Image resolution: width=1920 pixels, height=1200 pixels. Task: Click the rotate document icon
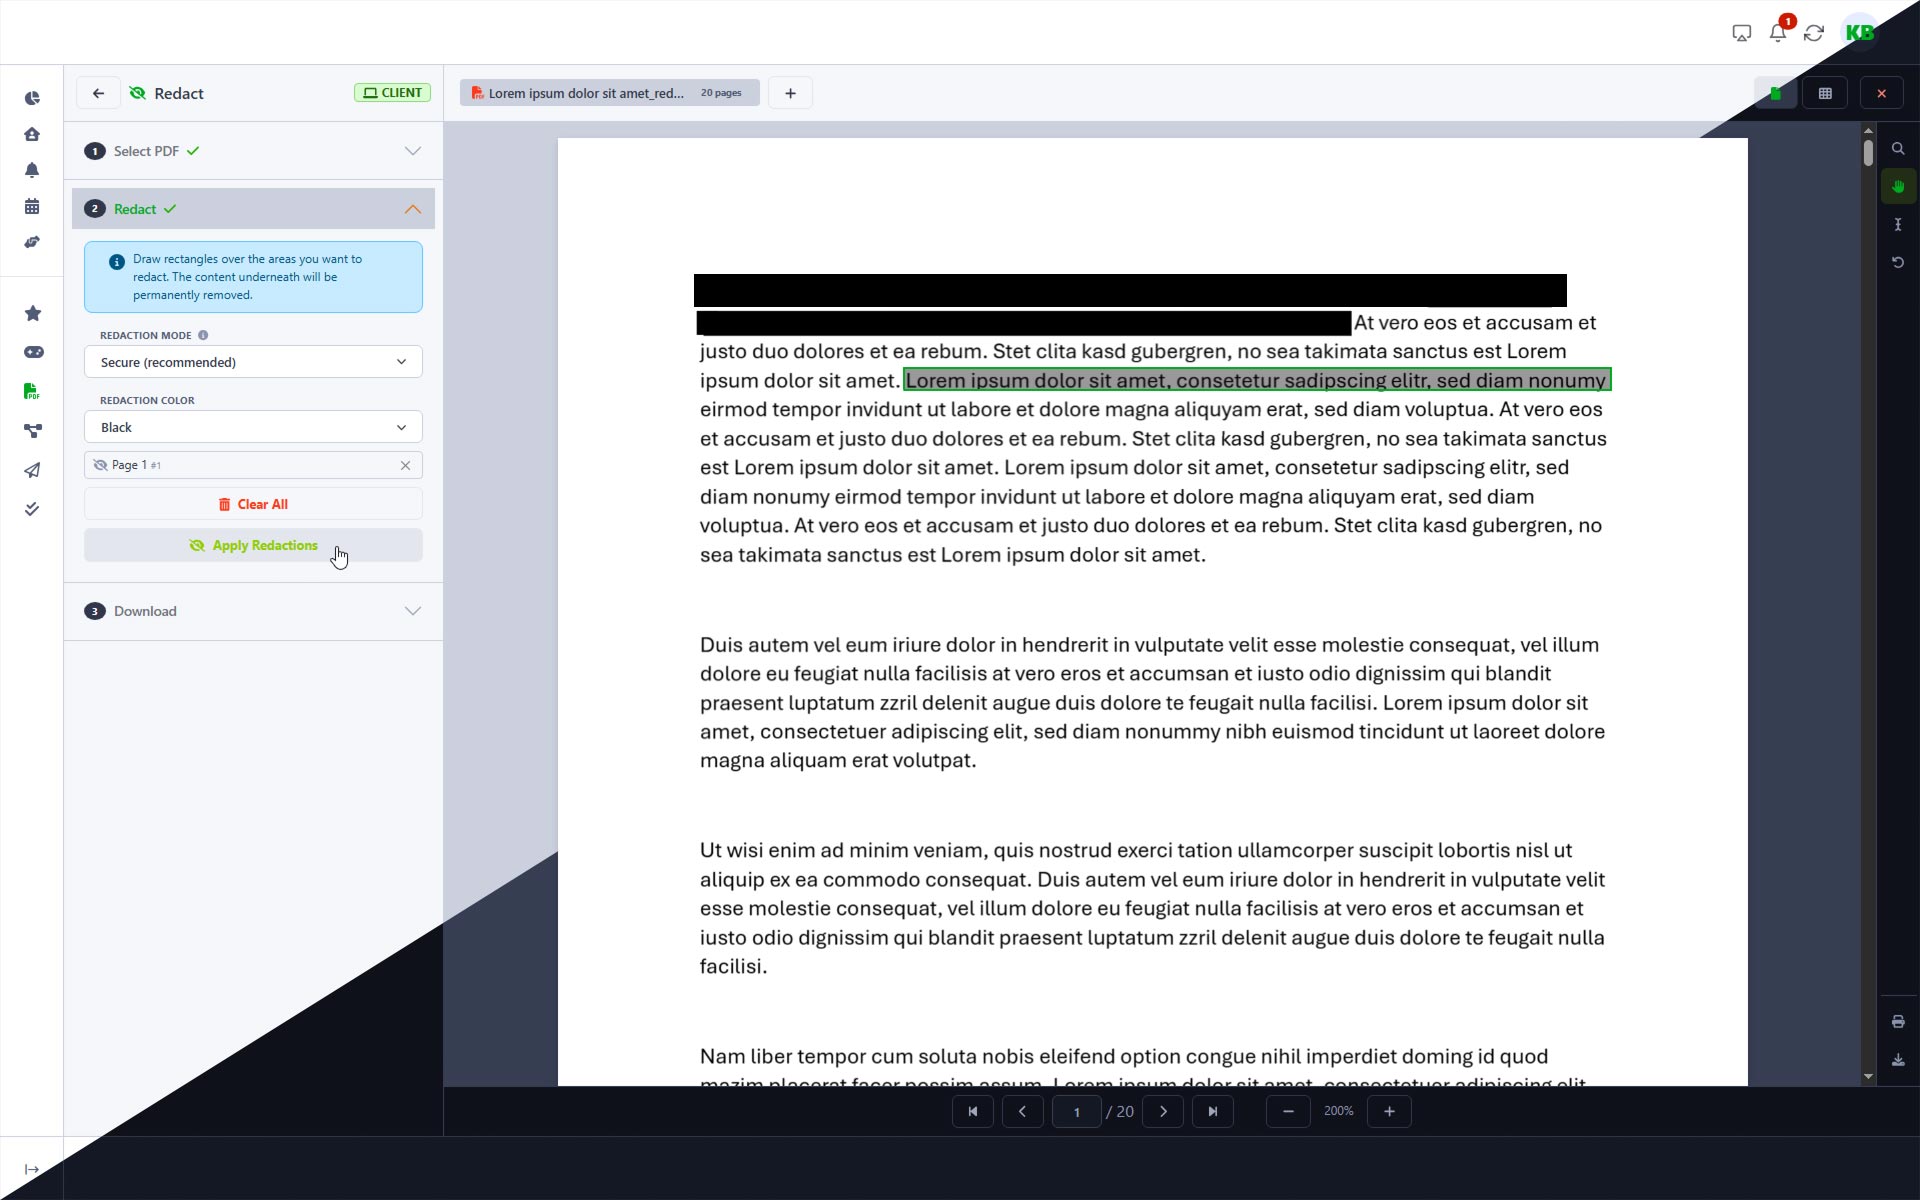(x=1898, y=262)
